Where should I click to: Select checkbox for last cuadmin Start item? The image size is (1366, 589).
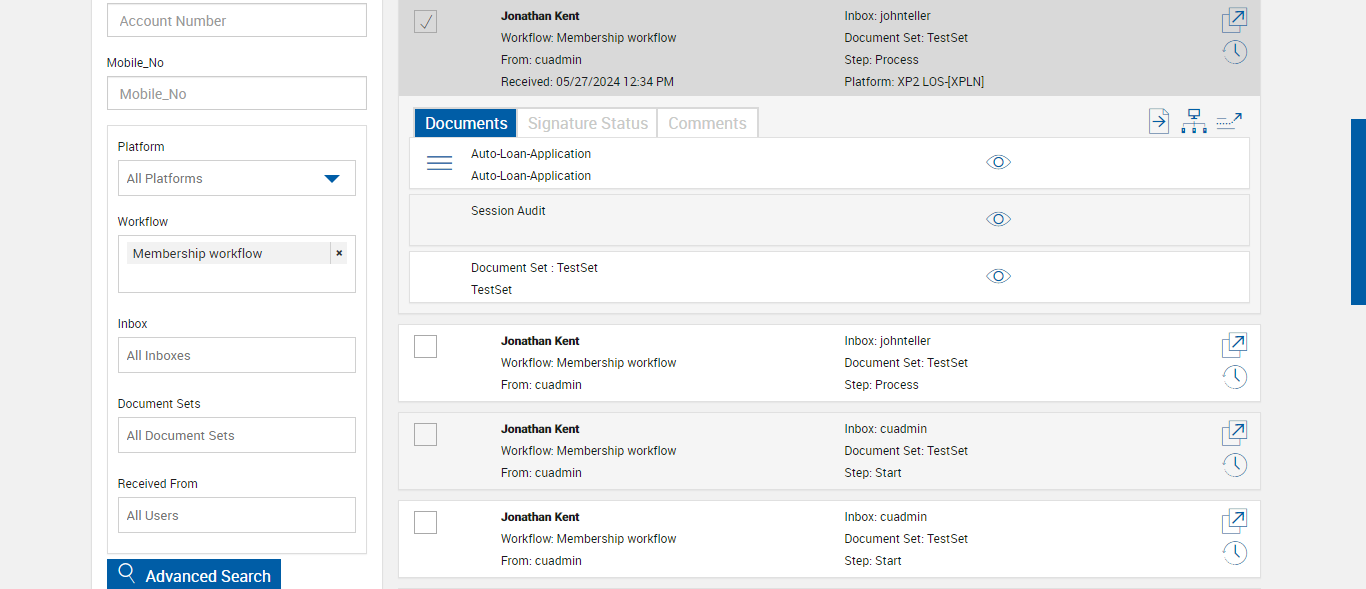point(425,522)
